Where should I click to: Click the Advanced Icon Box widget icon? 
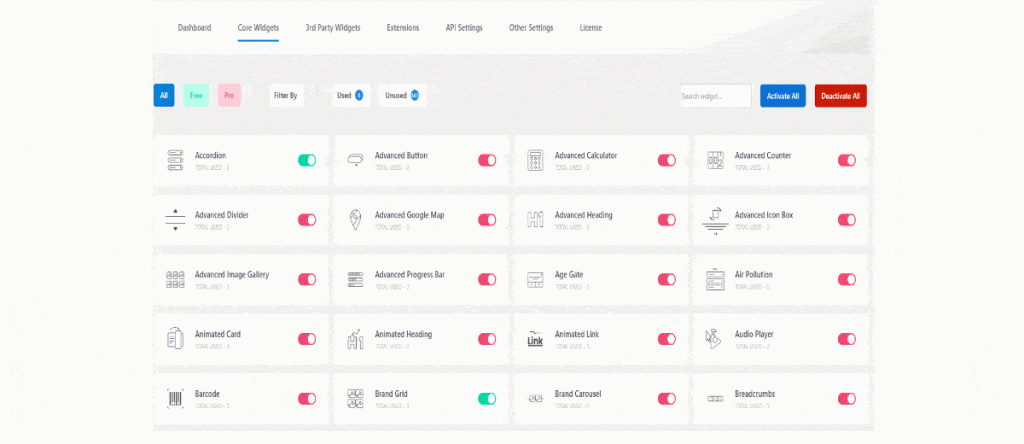pyautogui.click(x=715, y=221)
